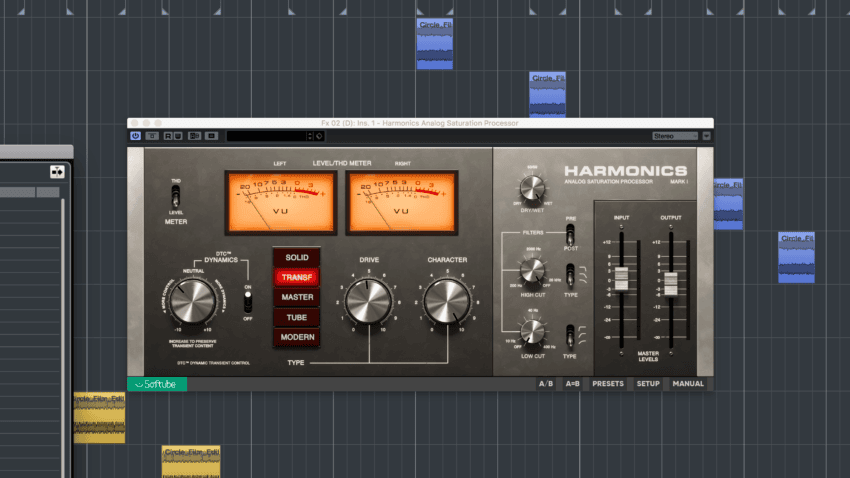Select the rightmost blue Circle_Fil clip
The height and width of the screenshot is (478, 850).
[796, 257]
